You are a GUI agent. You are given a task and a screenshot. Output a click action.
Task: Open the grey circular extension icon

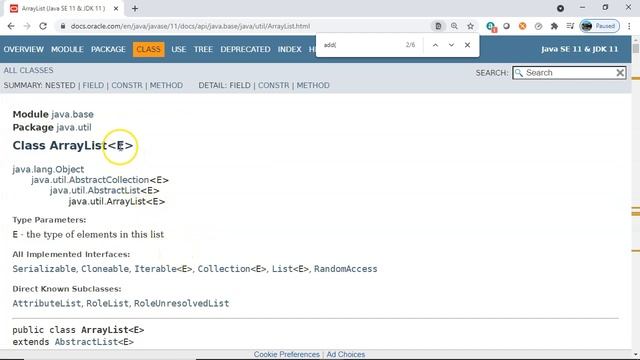pyautogui.click(x=507, y=26)
